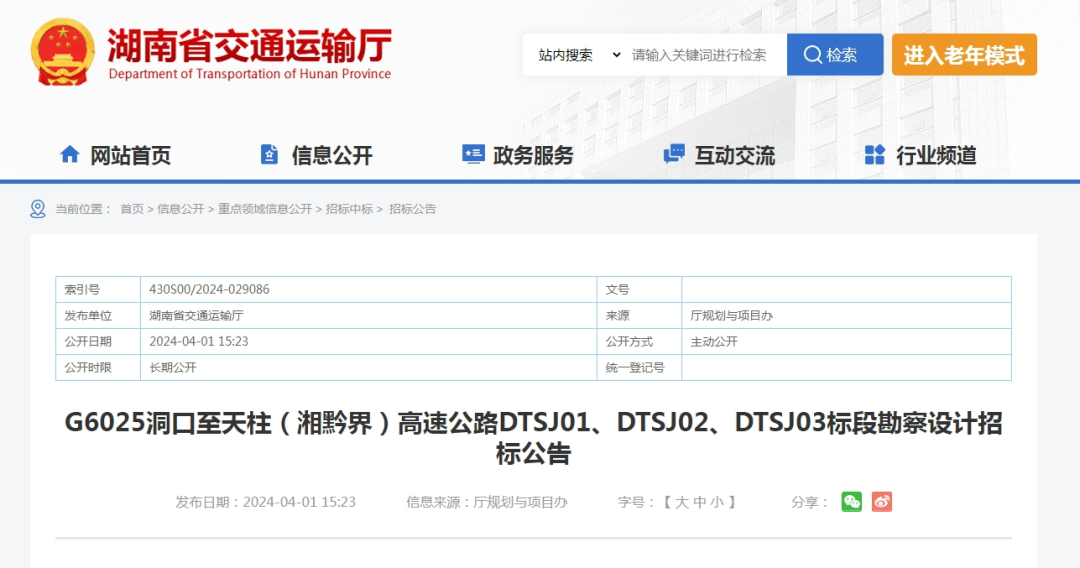Focus the keyword search input field
This screenshot has height=568, width=1080.
(706, 55)
